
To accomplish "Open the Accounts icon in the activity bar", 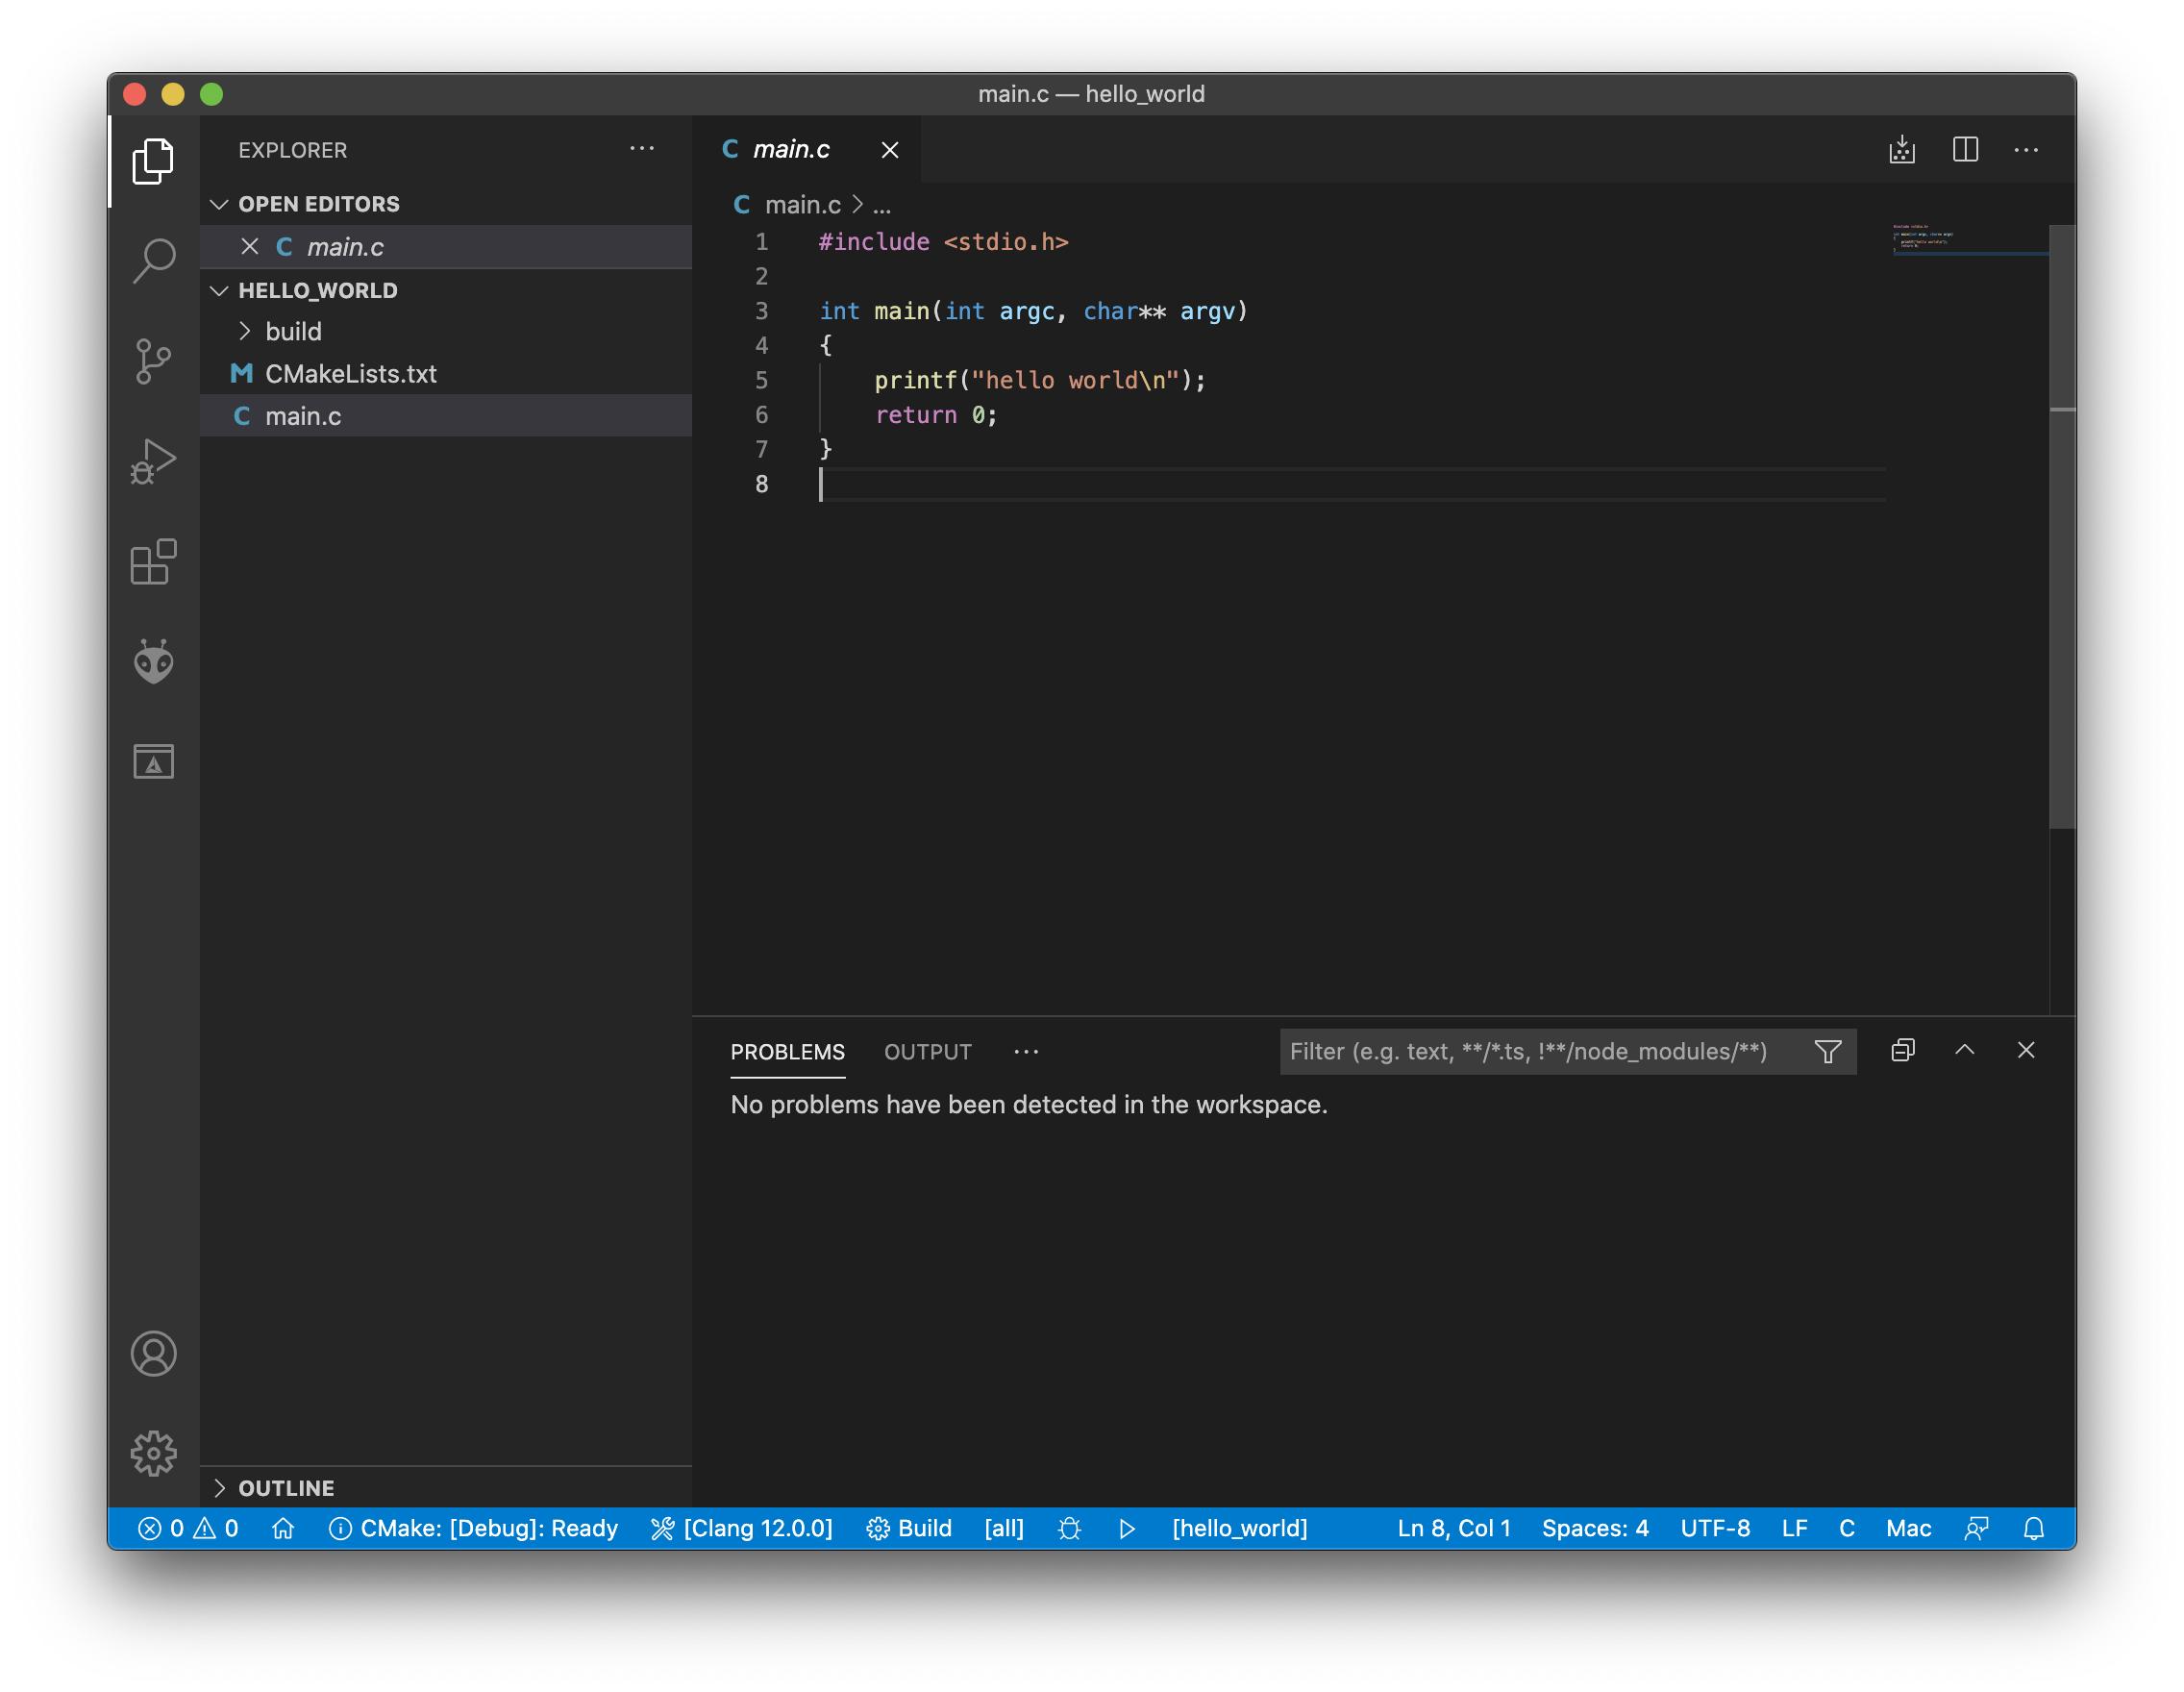I will (x=152, y=1354).
